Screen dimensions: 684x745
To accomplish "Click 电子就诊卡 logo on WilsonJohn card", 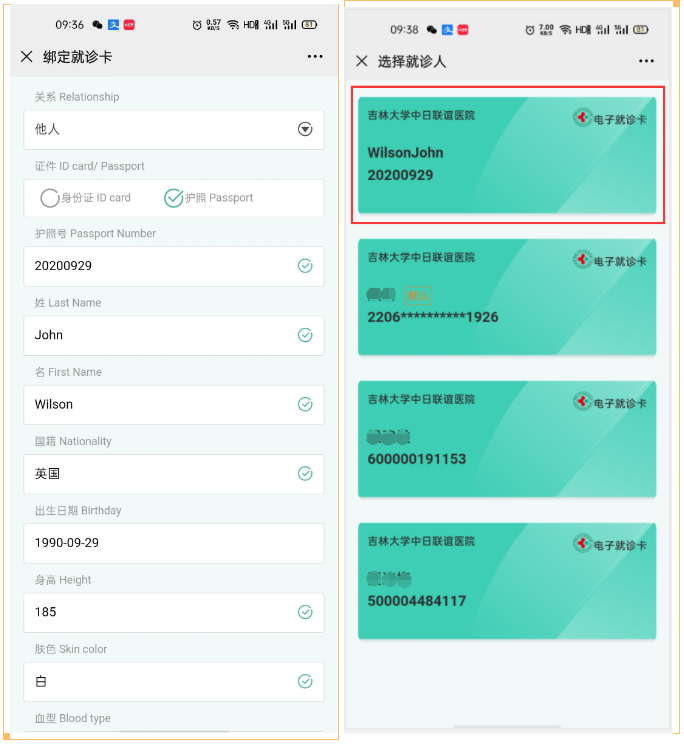I will click(x=610, y=118).
